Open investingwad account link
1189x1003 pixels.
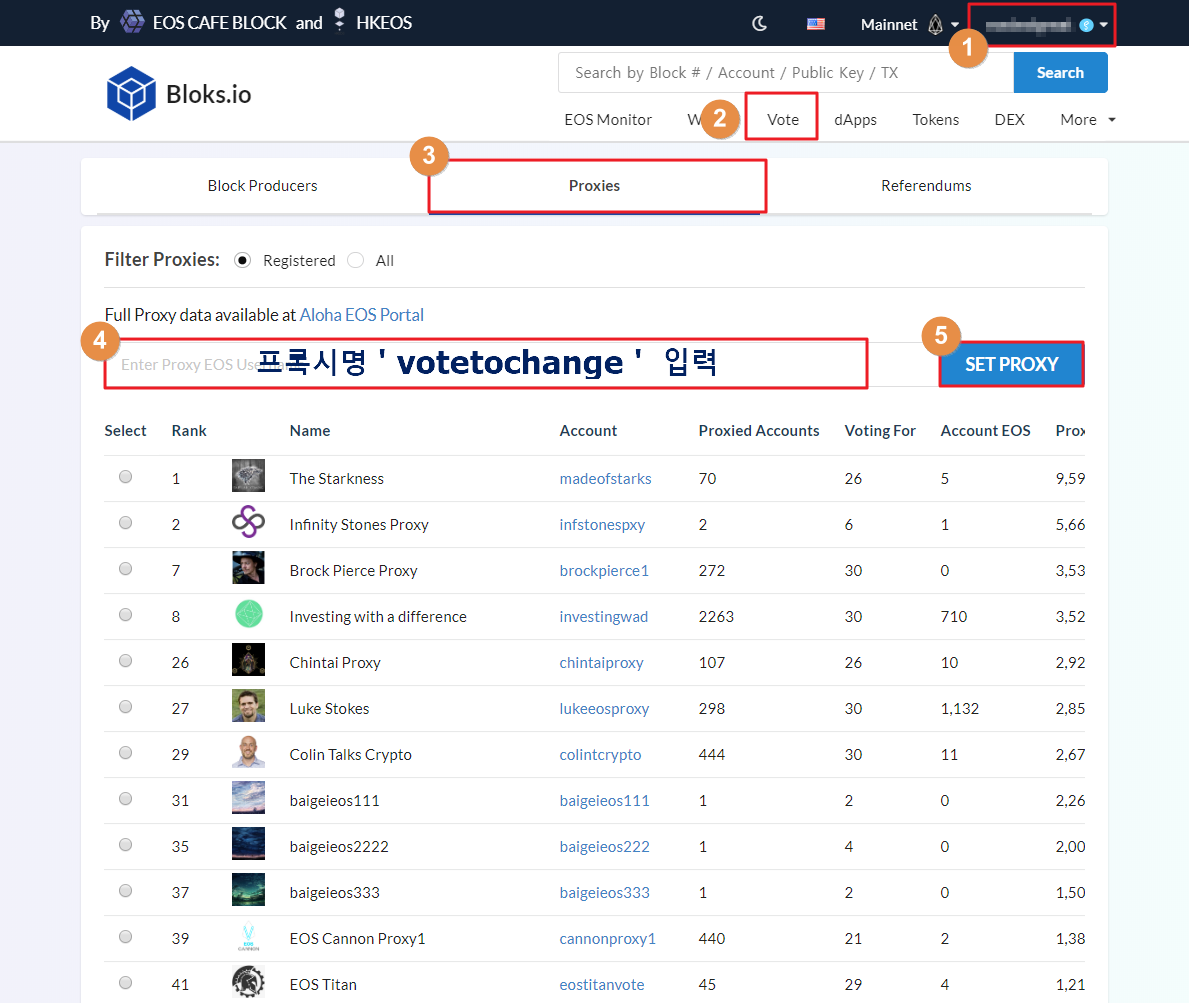604,616
